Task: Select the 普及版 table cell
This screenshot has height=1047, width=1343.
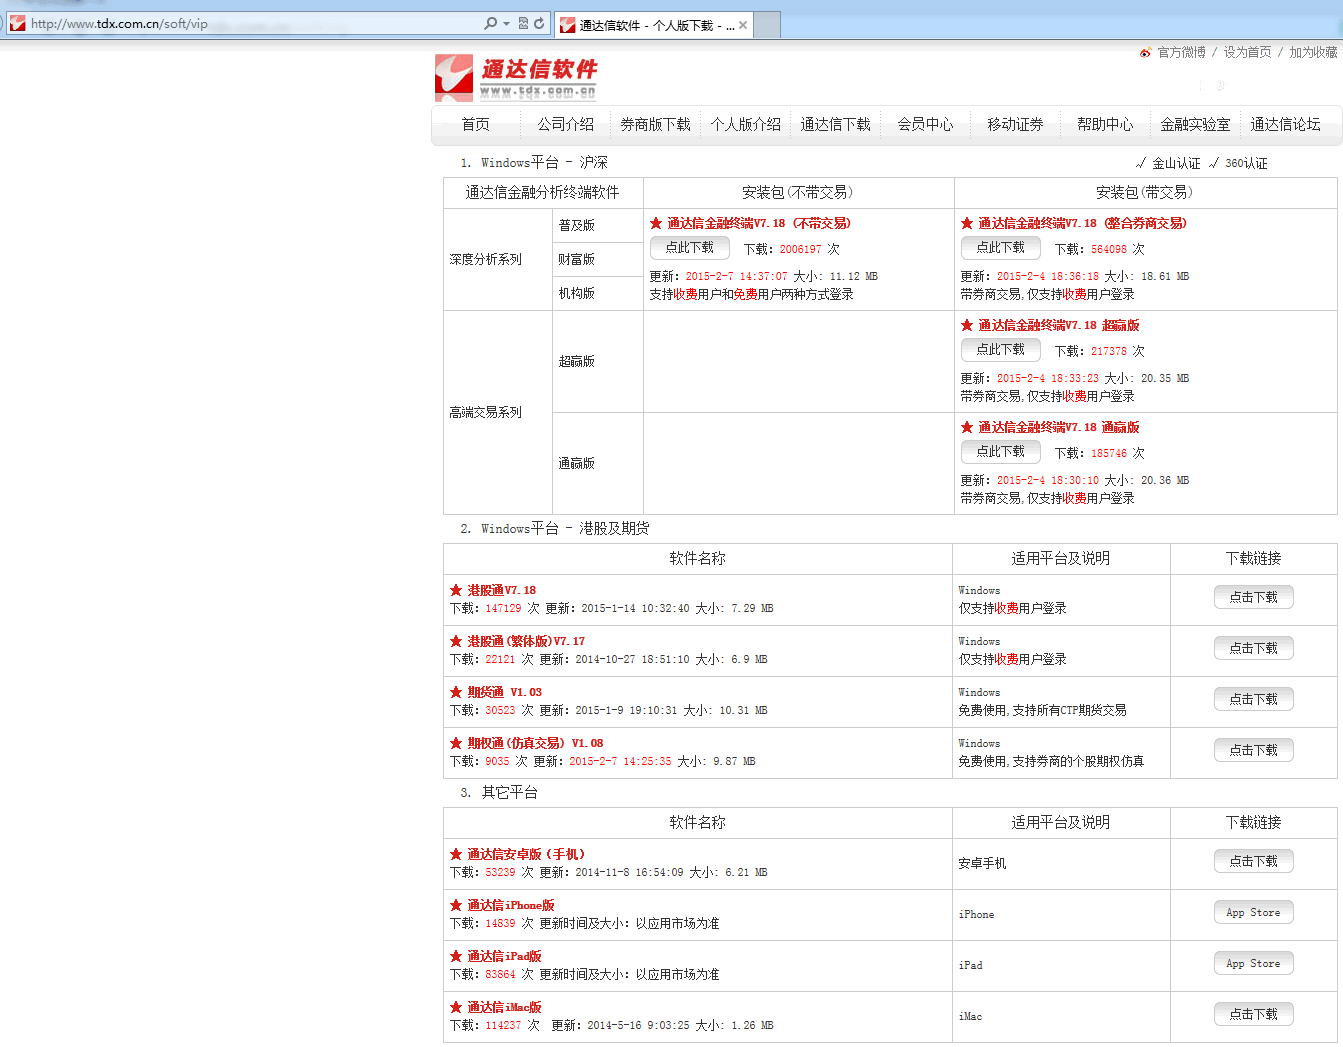Action: click(597, 225)
